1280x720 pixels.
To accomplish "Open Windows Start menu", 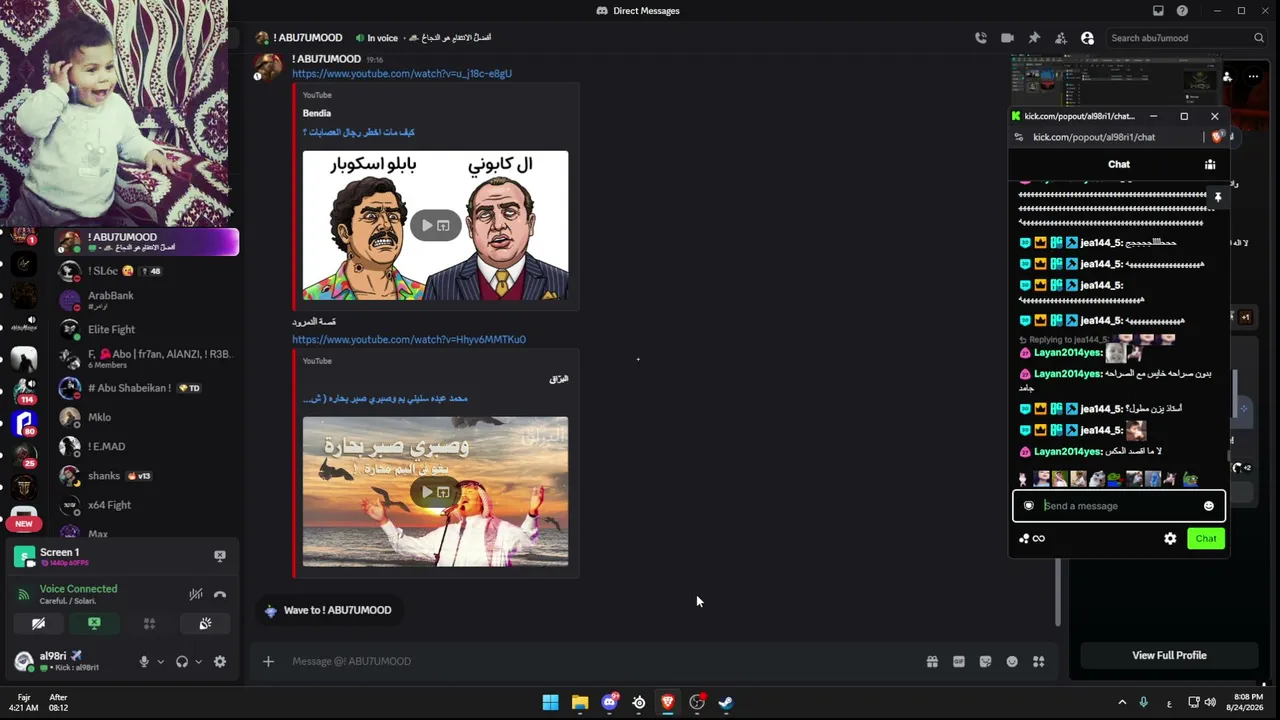I will pos(550,702).
